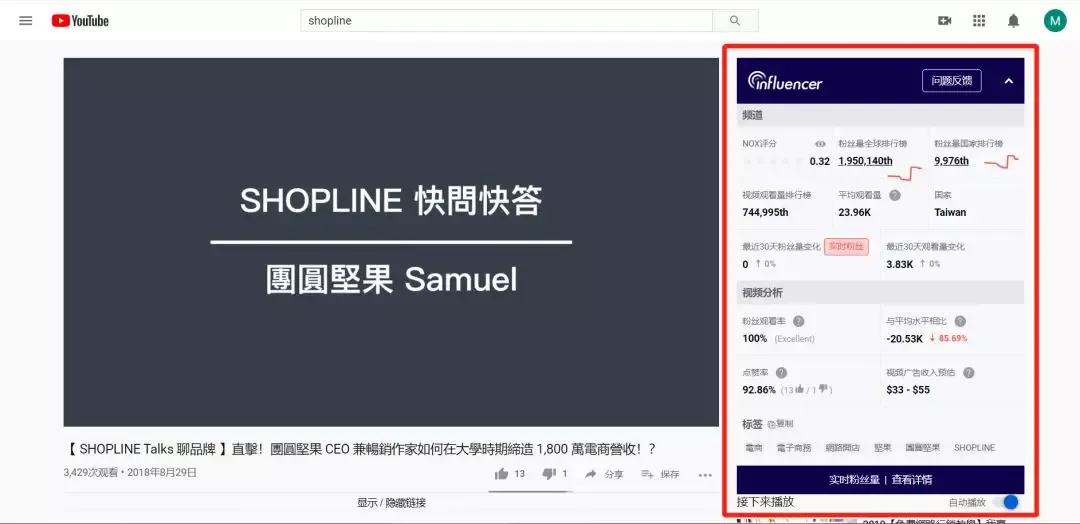The width and height of the screenshot is (1080, 524).
Task: Click the 分享 share button
Action: [x=604, y=474]
